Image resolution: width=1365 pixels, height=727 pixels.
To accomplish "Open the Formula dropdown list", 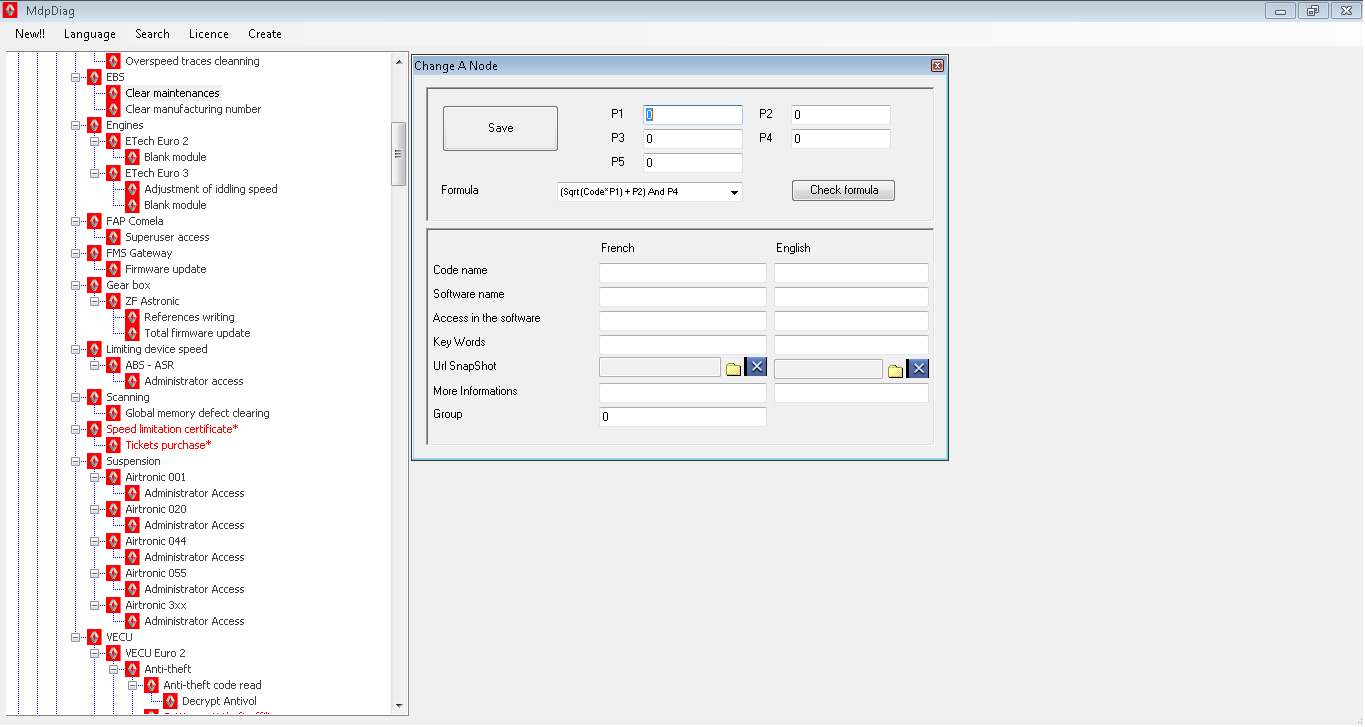I will click(734, 192).
